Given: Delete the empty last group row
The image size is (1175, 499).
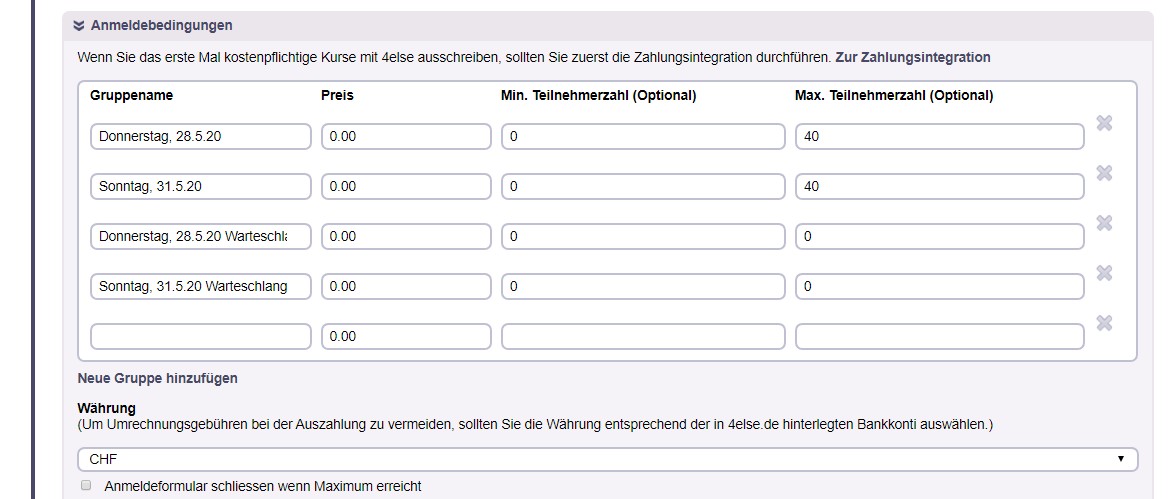Looking at the screenshot, I should click(x=1104, y=323).
